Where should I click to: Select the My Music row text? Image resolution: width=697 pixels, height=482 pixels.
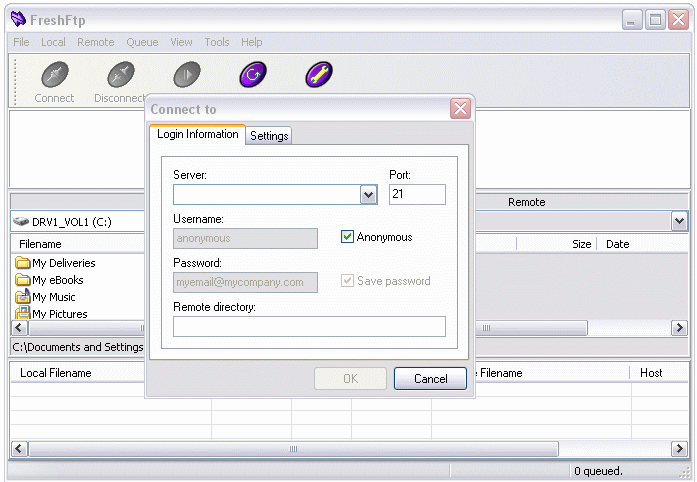[x=54, y=297]
